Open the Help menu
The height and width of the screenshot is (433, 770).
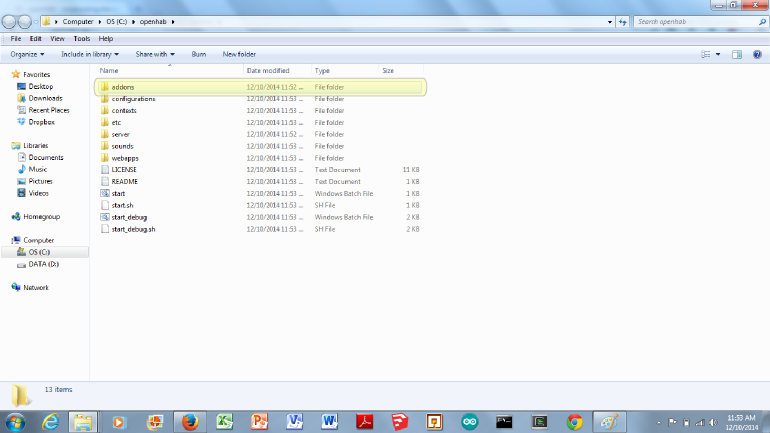tap(106, 39)
